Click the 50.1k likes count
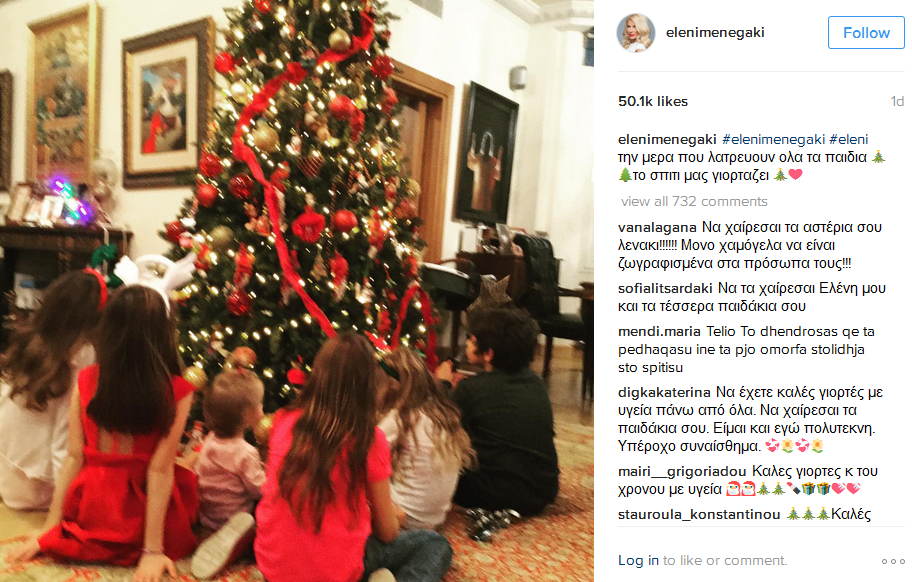The height and width of the screenshot is (582, 912). (x=653, y=101)
